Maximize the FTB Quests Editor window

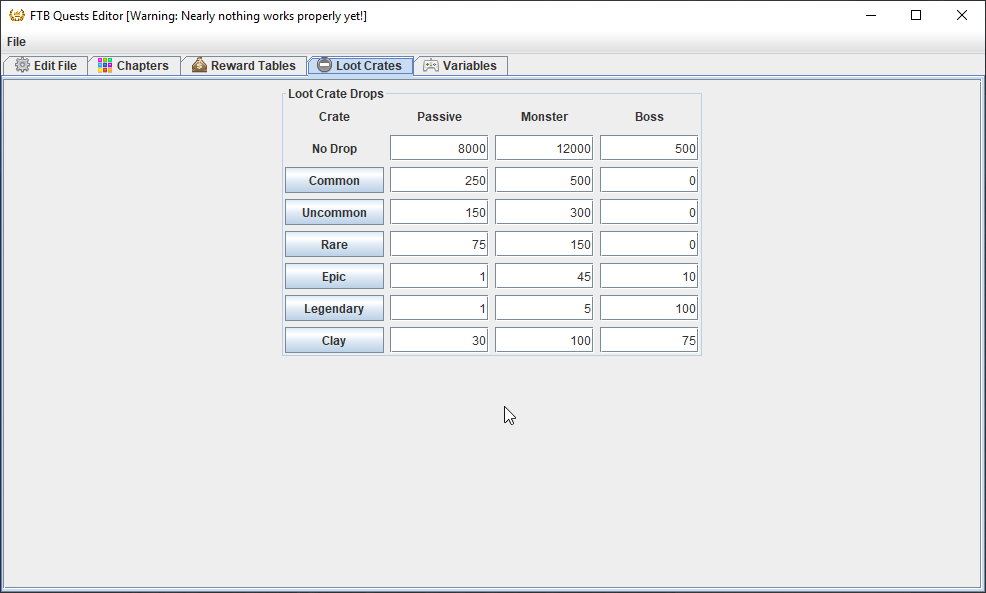click(916, 16)
